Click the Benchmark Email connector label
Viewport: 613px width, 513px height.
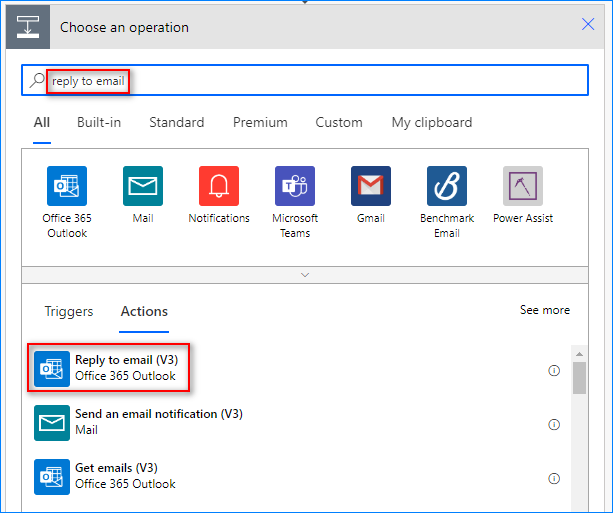click(447, 226)
